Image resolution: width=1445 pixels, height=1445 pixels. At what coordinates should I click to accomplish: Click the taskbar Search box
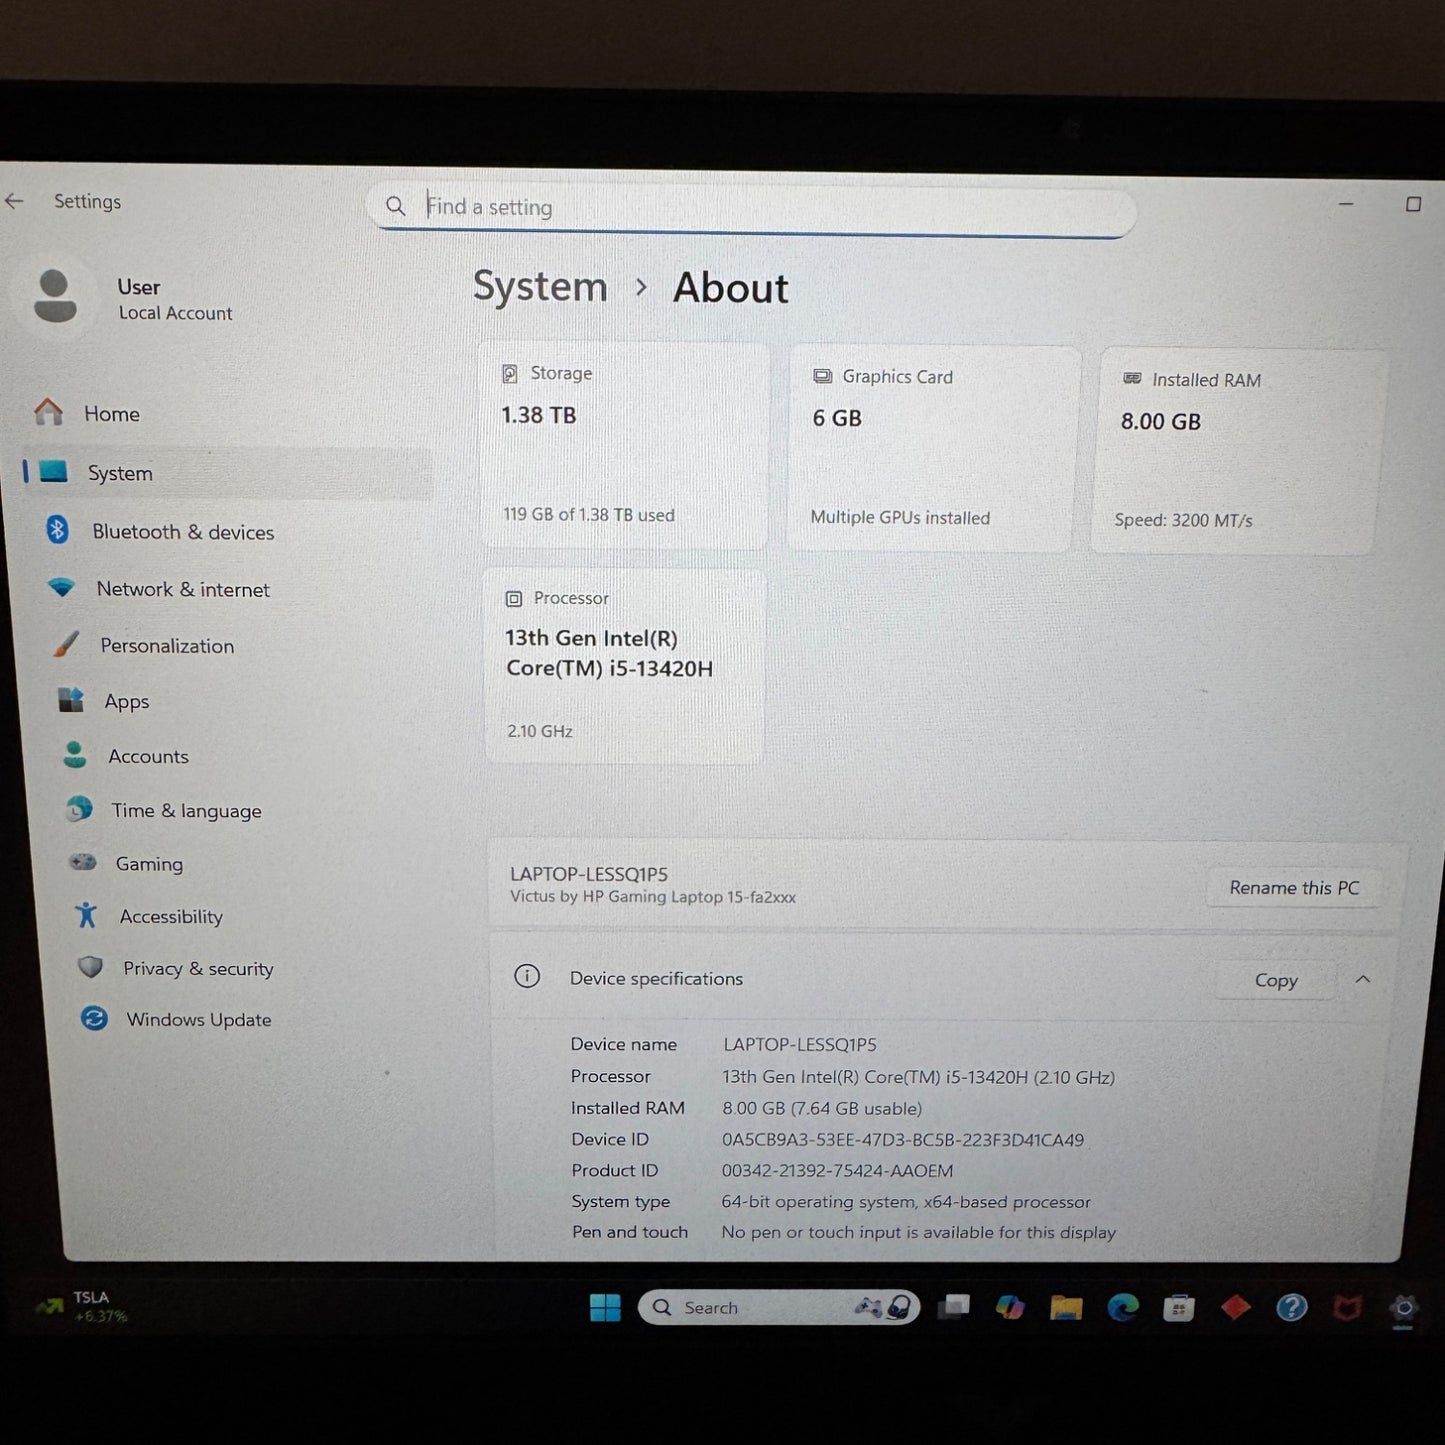(x=779, y=1307)
